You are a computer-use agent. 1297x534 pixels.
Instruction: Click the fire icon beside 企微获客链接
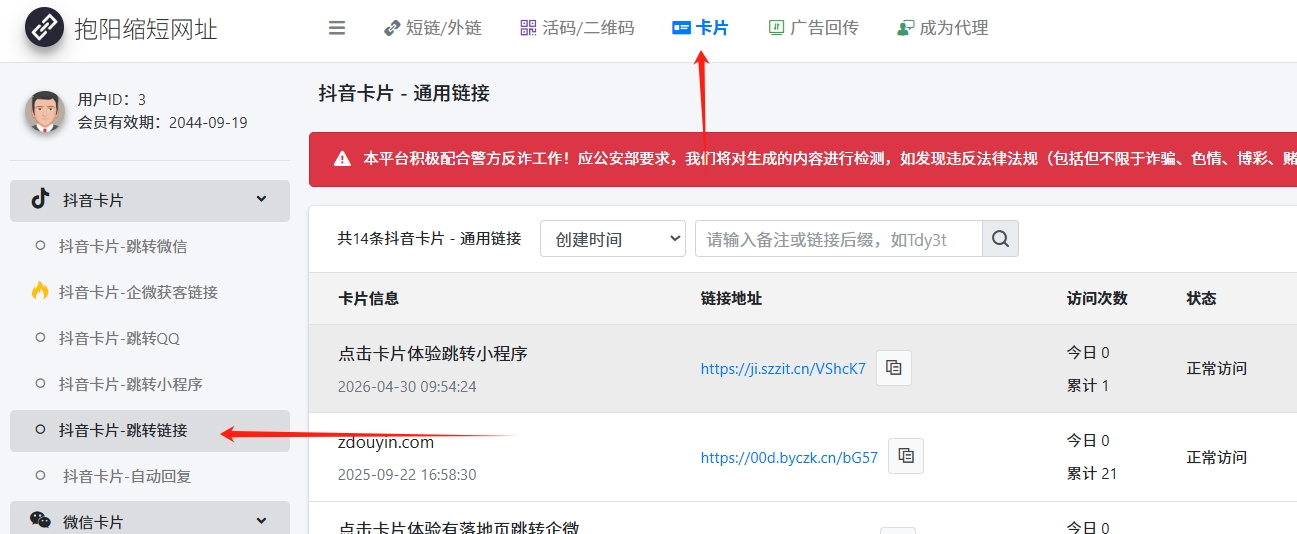tap(40, 291)
